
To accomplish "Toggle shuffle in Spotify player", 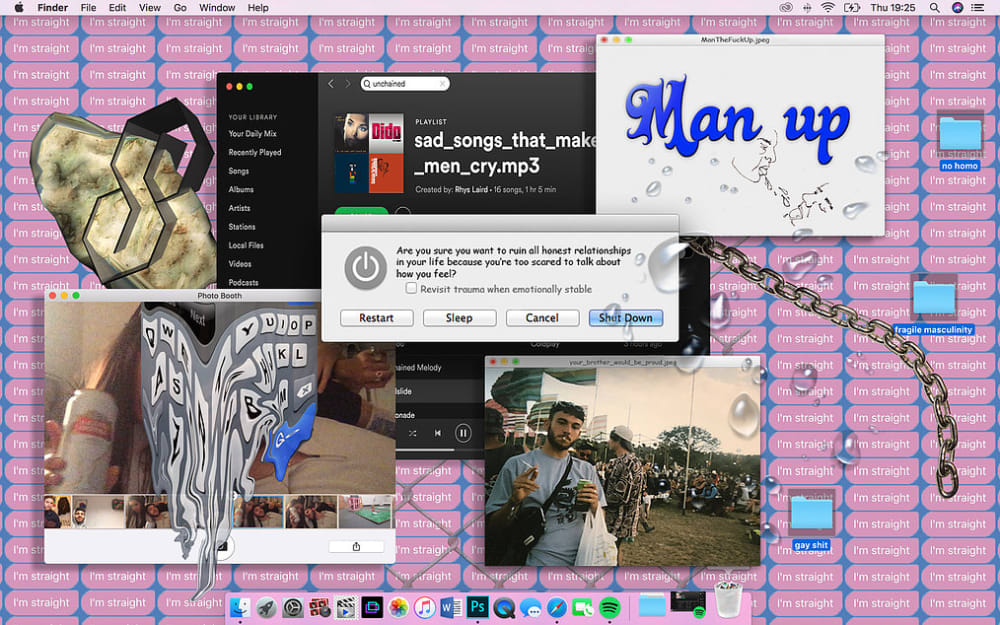I will coord(413,433).
